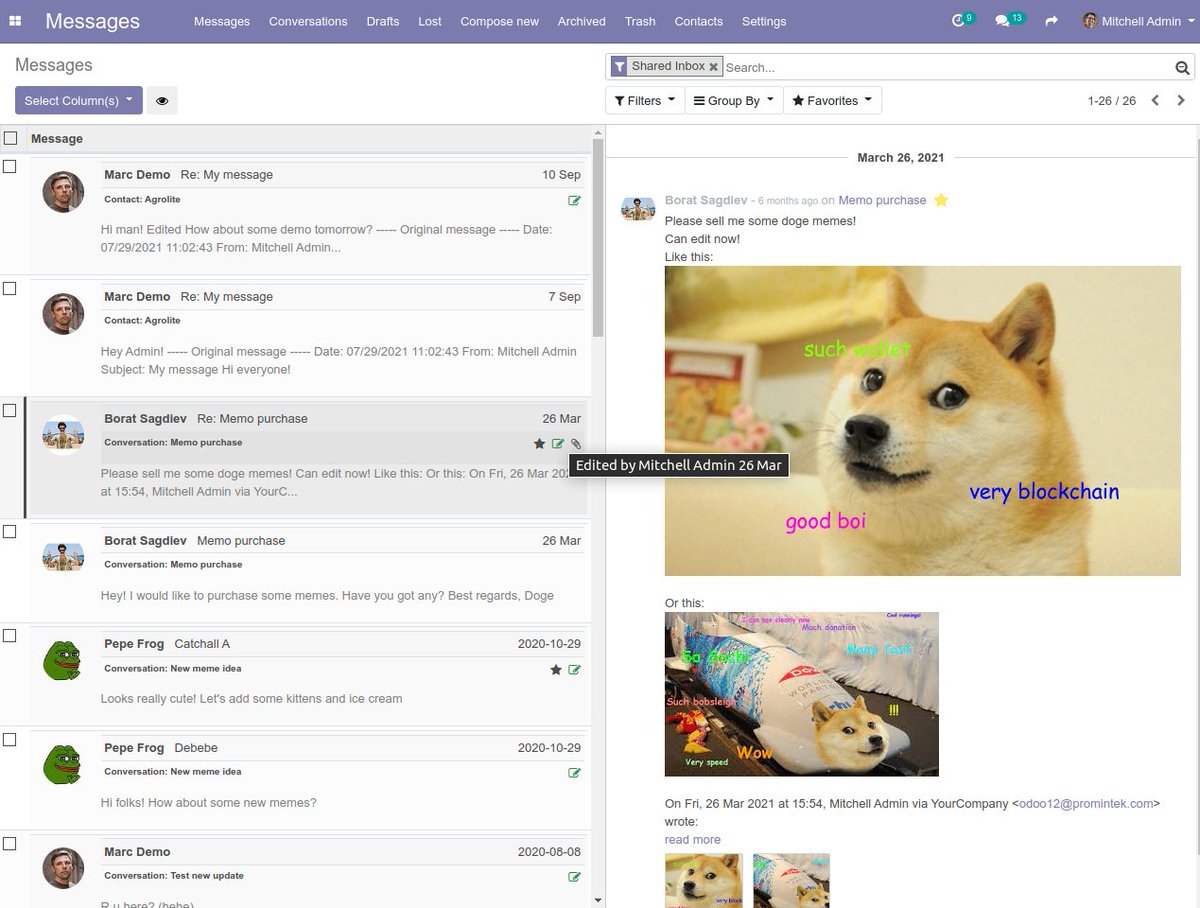
Task: Click edit icon on Marc Demo 2020-08-08 row
Action: tap(574, 877)
